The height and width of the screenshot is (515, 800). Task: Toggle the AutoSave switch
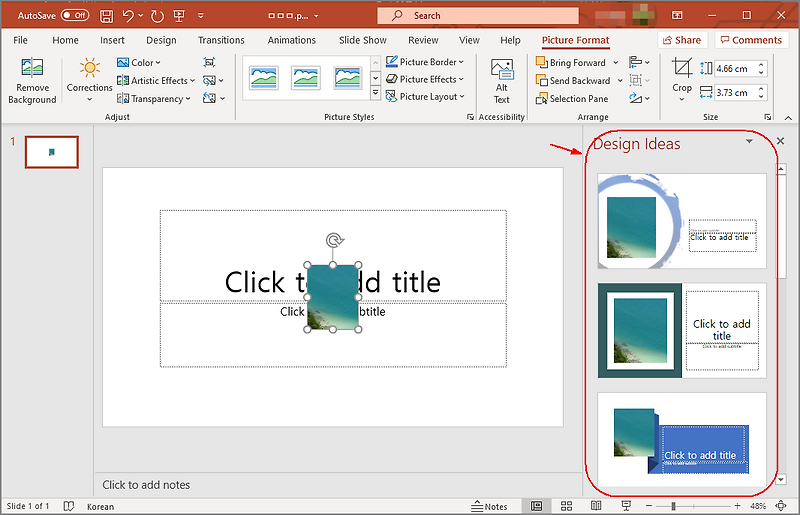tap(75, 15)
